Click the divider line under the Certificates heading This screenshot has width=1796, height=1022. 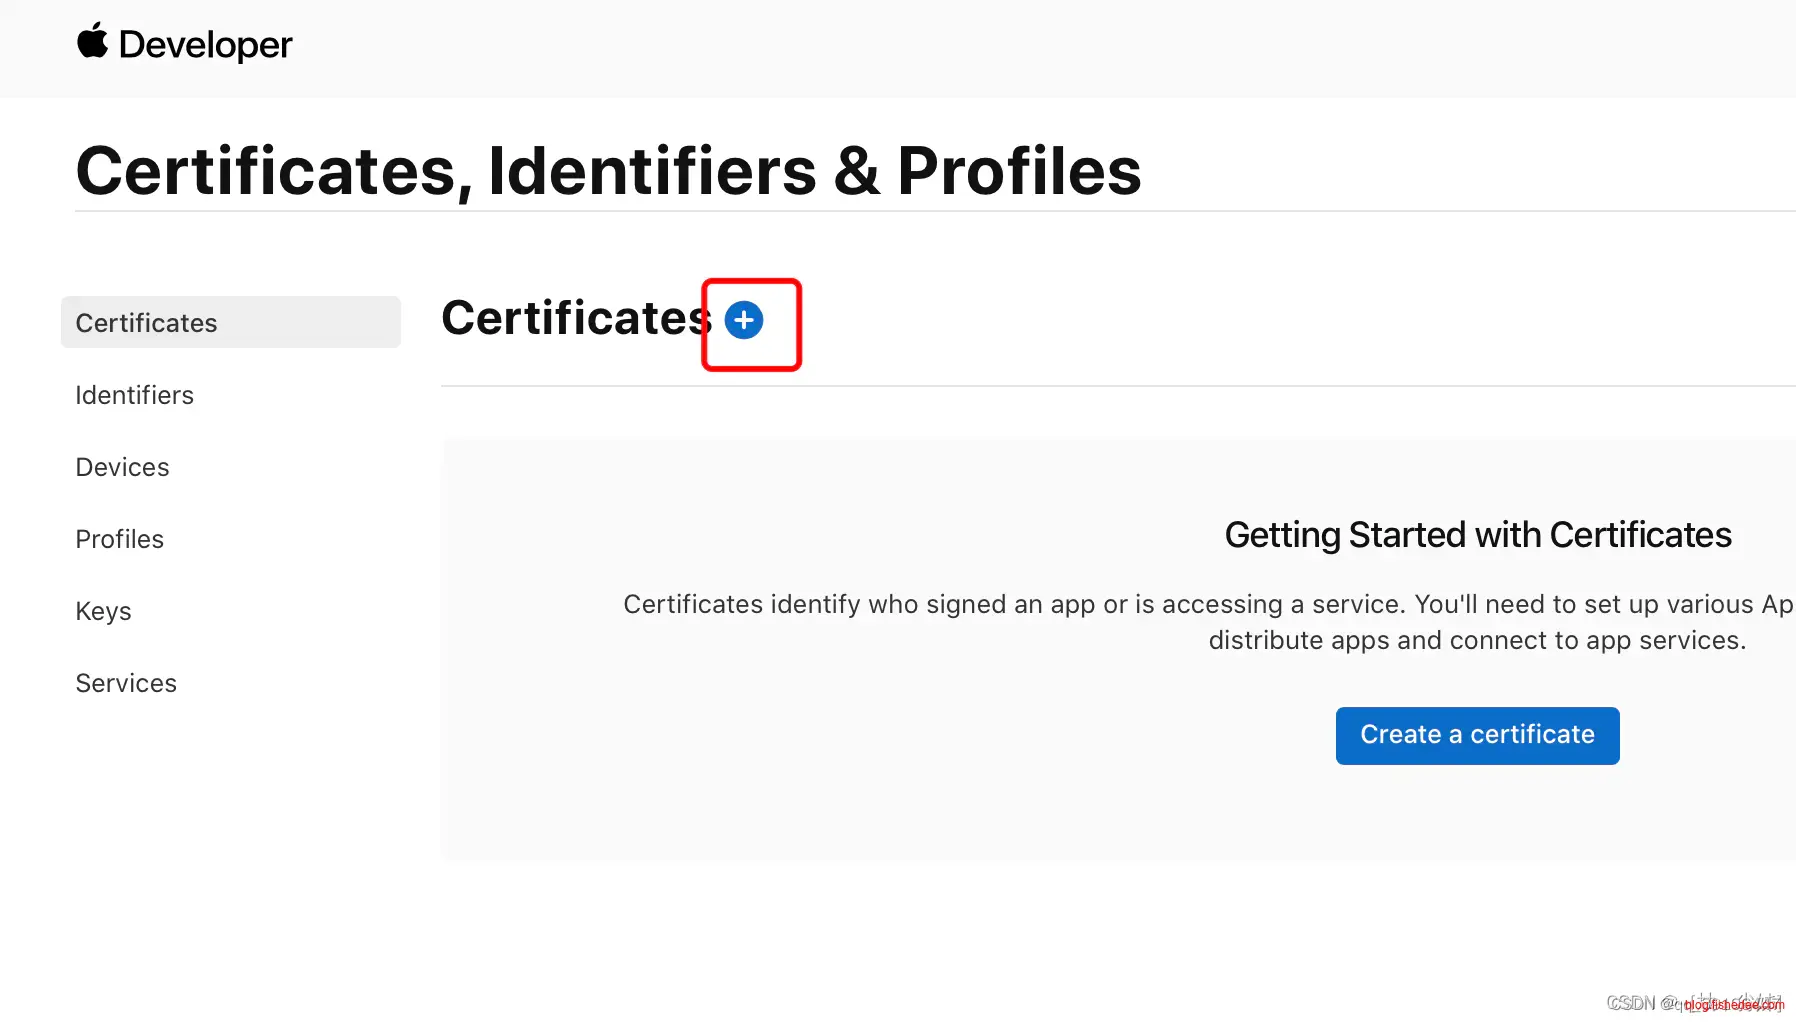click(1100, 386)
